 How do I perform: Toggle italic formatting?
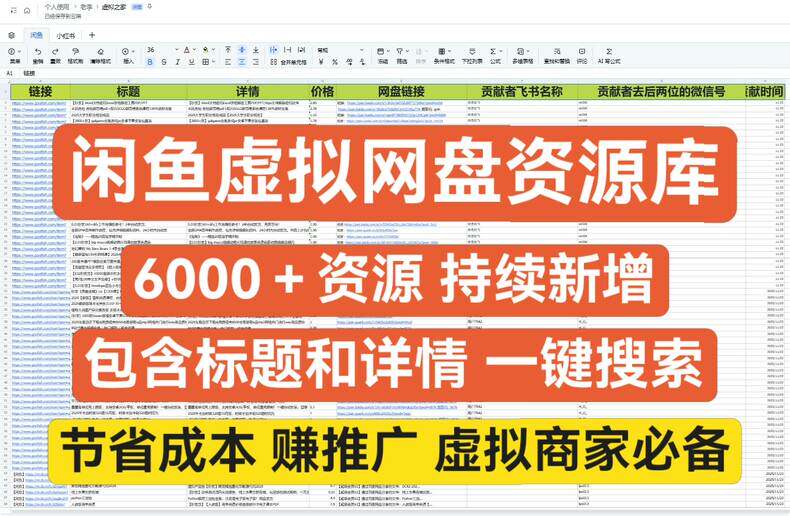point(177,61)
